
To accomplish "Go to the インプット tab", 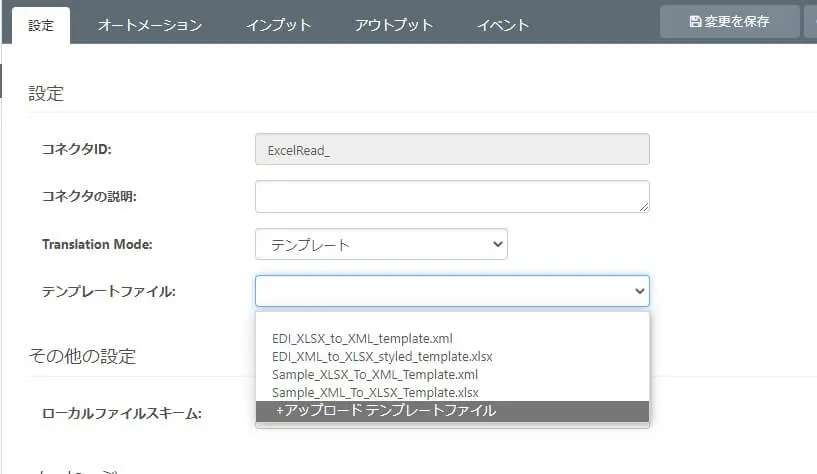I will click(278, 25).
